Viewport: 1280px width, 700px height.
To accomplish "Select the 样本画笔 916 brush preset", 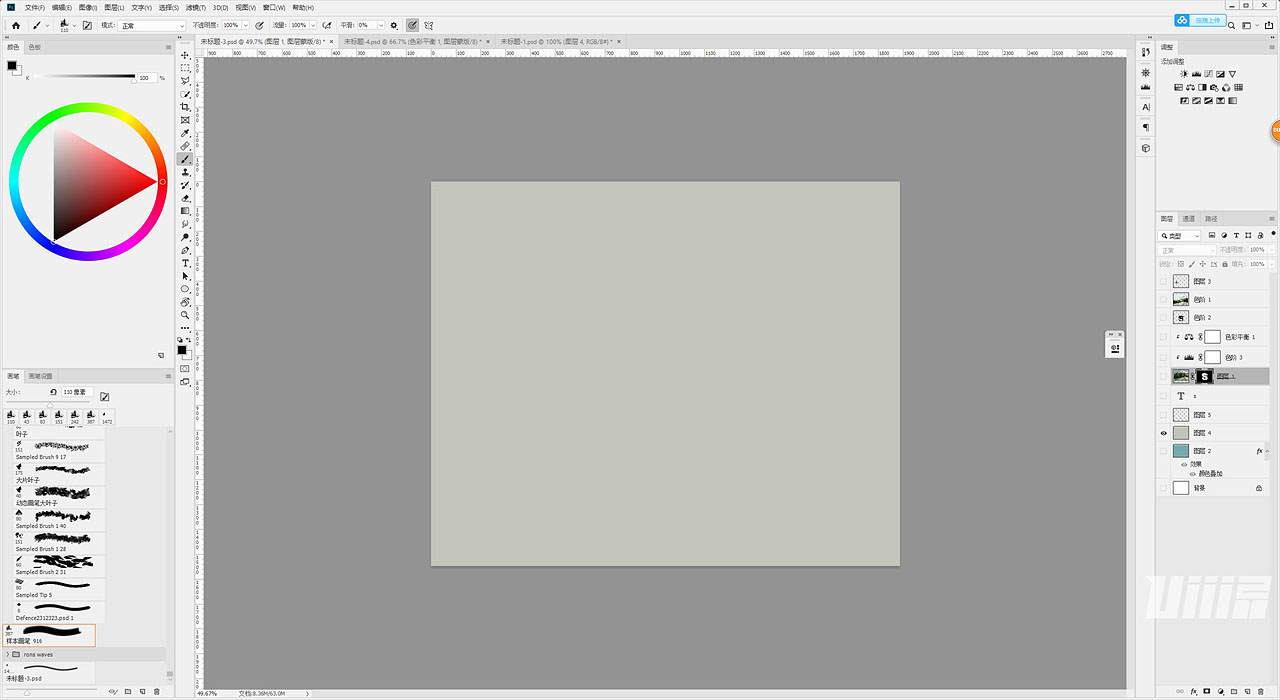I will click(x=50, y=637).
